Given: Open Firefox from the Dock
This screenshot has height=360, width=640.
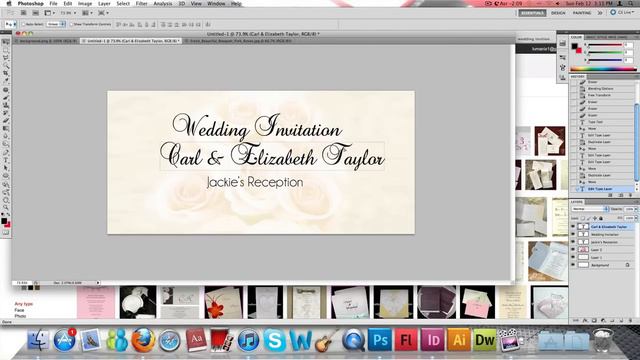Looking at the screenshot, I should click(143, 340).
